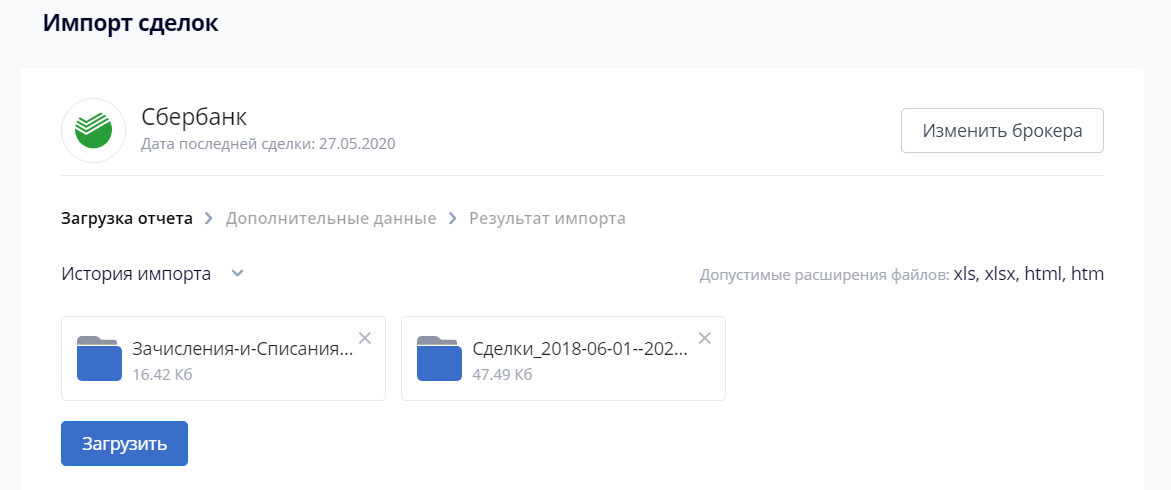1171x490 pixels.
Task: Click the folder icon of Зачисления-и-Списания file
Action: 98,358
